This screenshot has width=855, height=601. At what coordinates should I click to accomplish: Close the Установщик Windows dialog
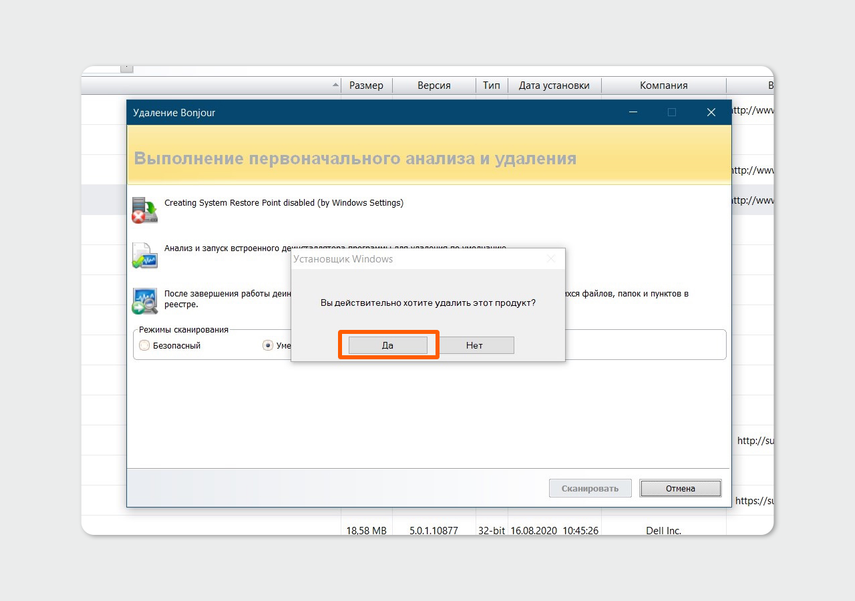[x=550, y=259]
